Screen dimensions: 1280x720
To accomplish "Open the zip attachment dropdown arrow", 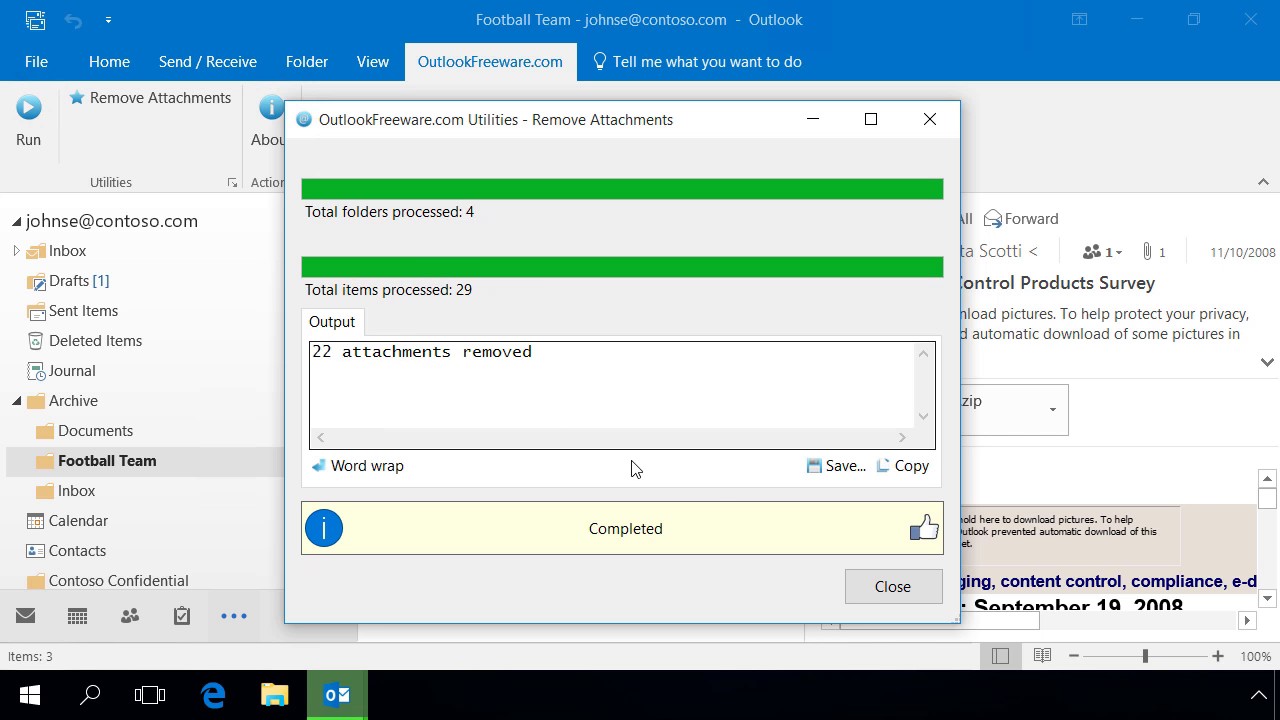I will tap(1052, 409).
